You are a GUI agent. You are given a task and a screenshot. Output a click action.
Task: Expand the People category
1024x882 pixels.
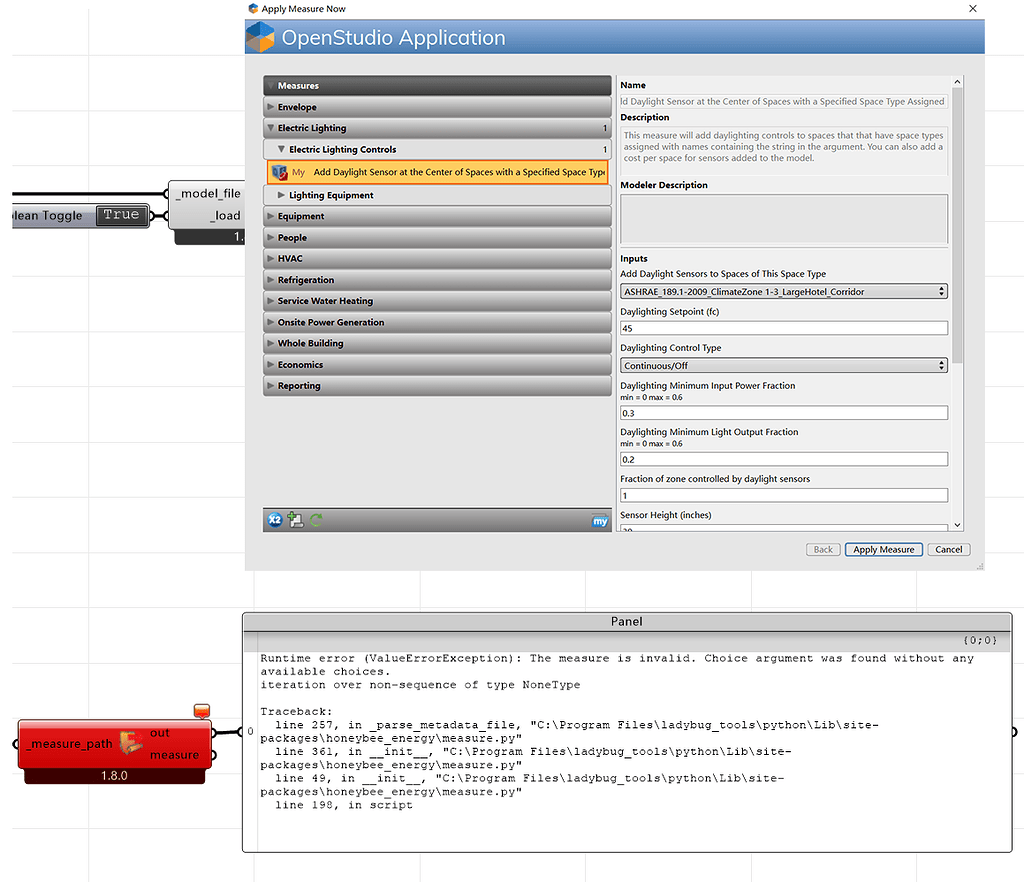437,238
